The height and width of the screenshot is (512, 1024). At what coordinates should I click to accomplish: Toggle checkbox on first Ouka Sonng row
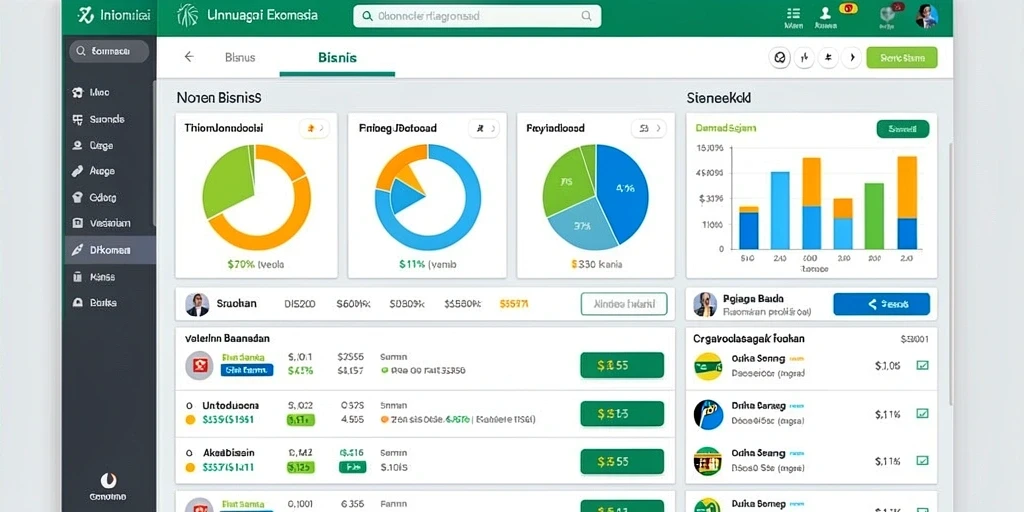point(922,366)
